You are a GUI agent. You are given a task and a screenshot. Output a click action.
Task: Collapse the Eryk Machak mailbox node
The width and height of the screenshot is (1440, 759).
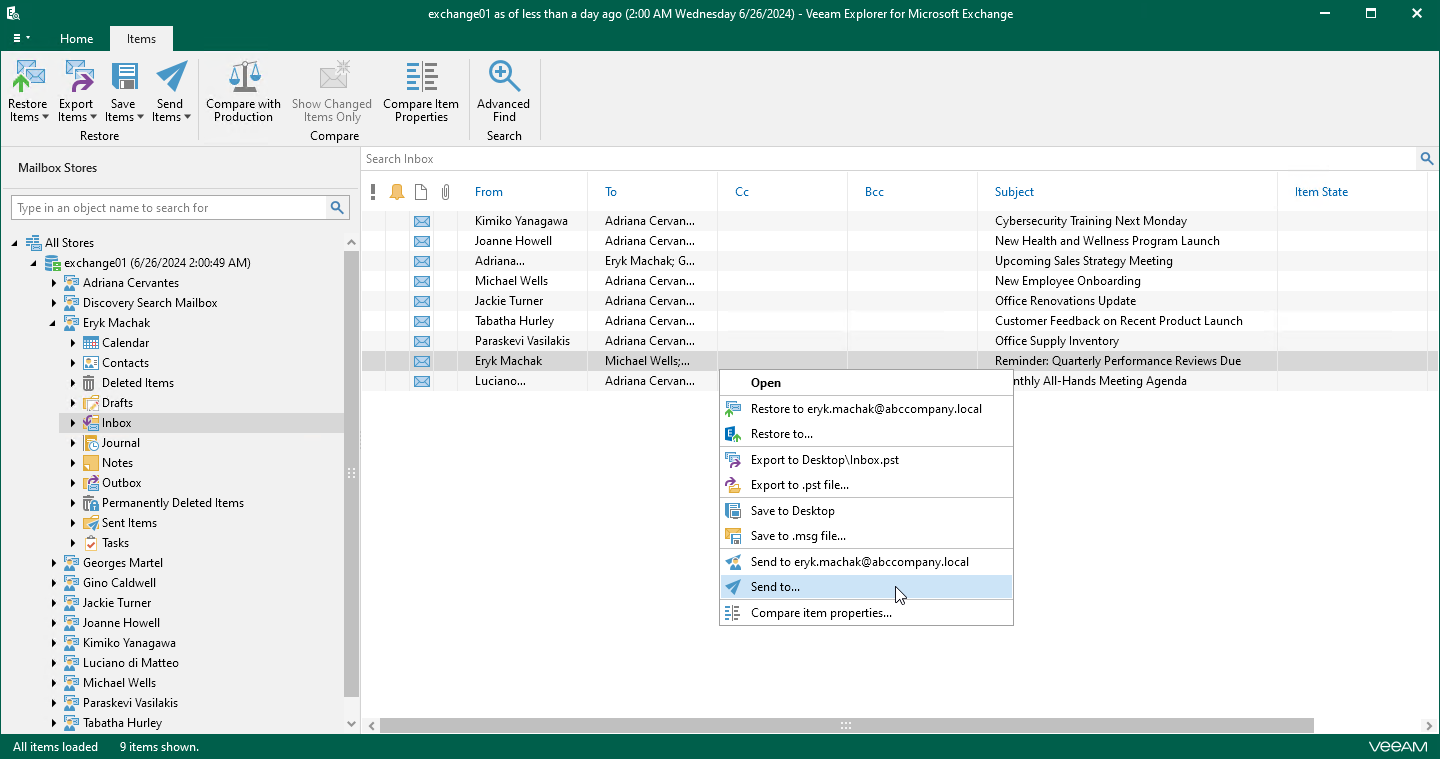coord(54,323)
